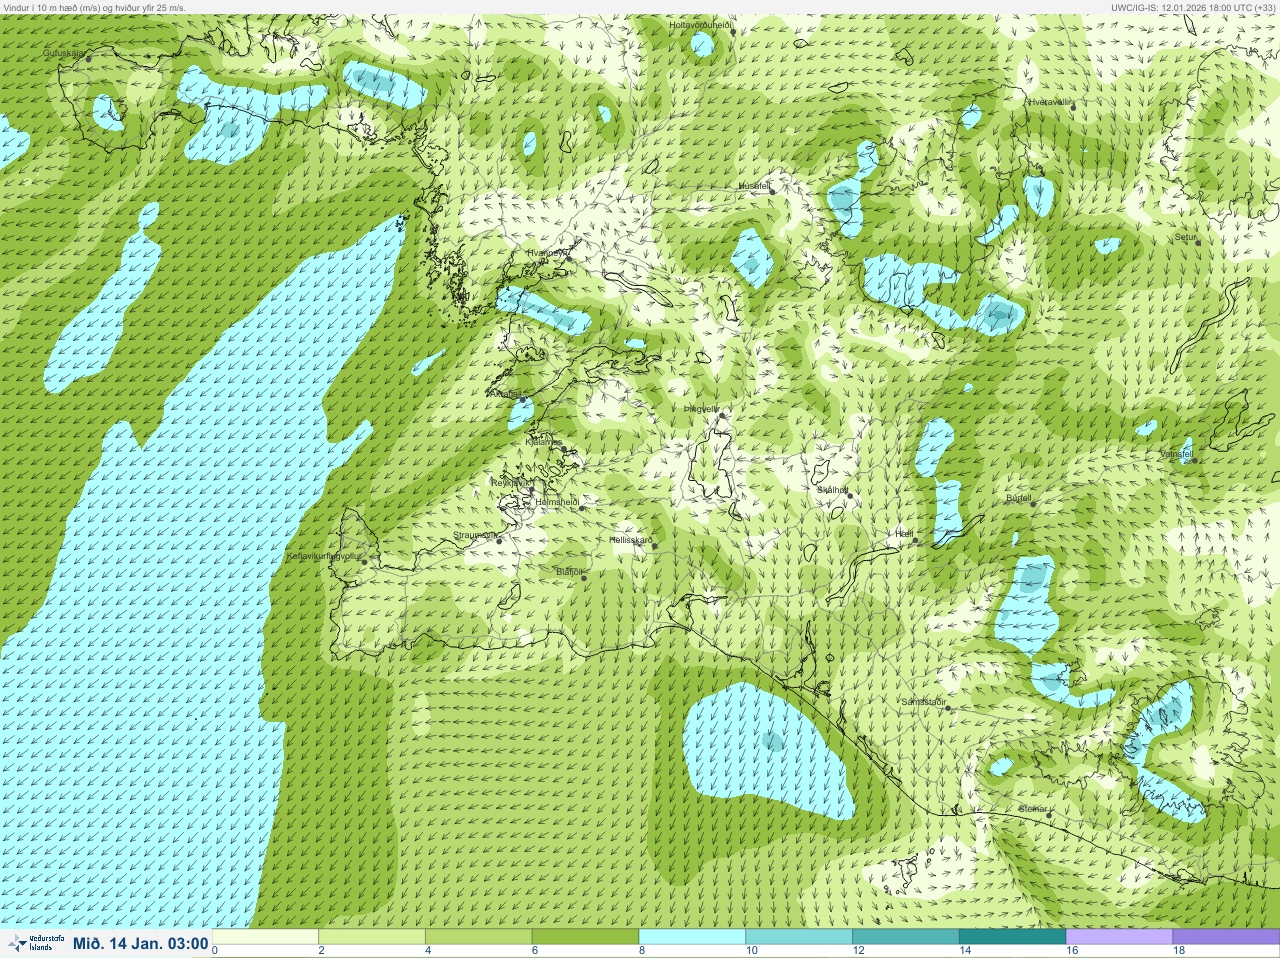Screen dimensions: 1280x958
Task: Click the Hvanneyri station label
Action: [x=548, y=254]
